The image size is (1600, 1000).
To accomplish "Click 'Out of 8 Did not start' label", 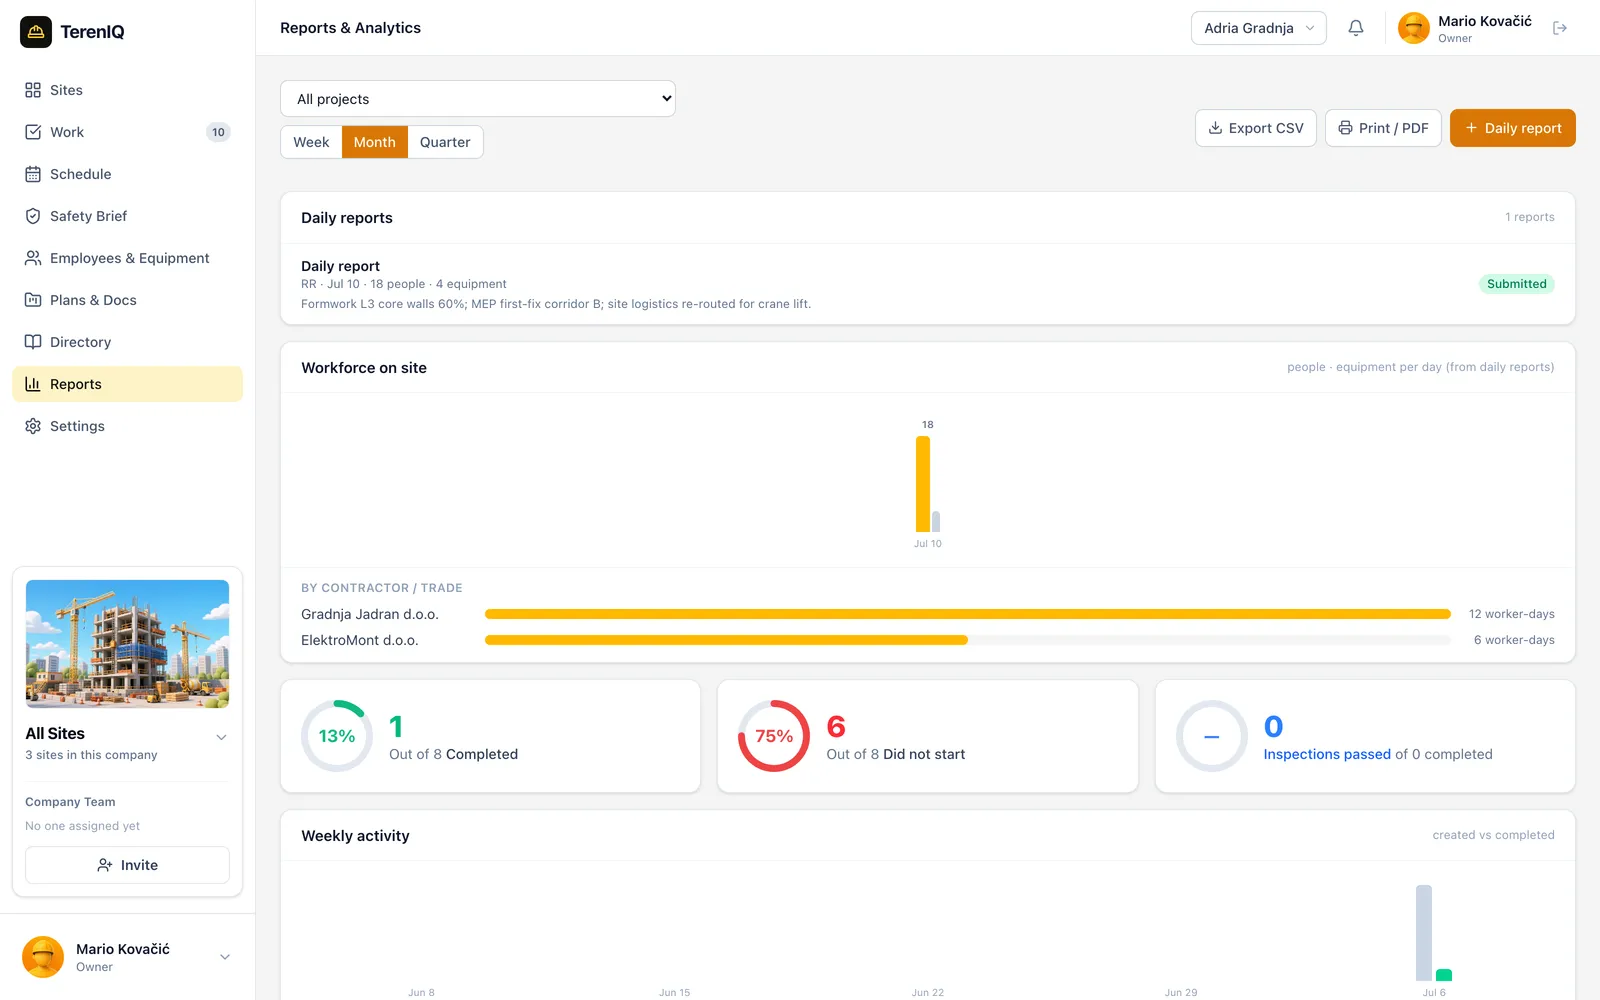I will point(895,754).
